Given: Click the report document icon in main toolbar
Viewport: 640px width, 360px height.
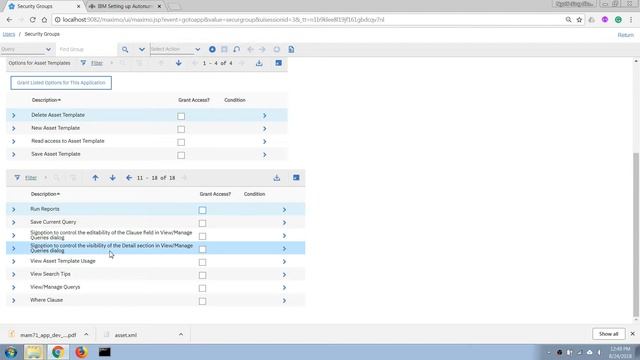Looking at the screenshot, I should (291, 49).
